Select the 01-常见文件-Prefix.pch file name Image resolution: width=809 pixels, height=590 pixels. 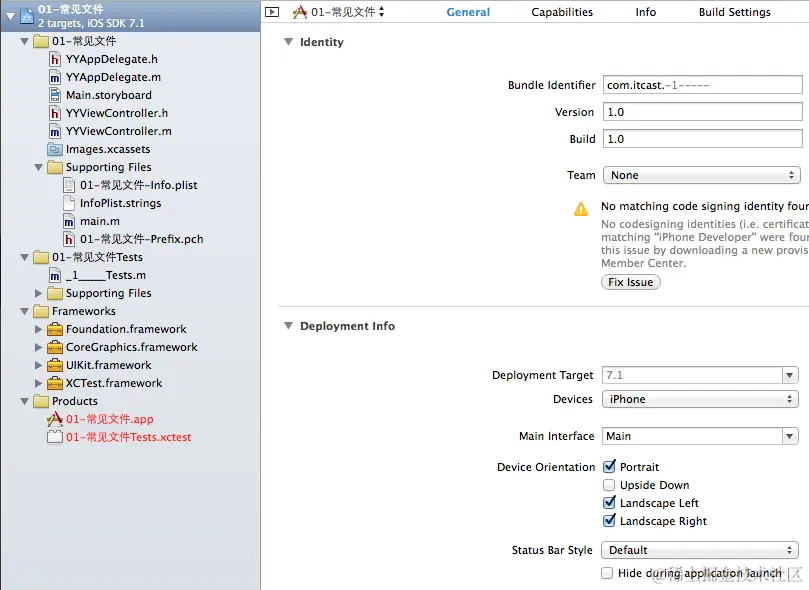(x=141, y=239)
